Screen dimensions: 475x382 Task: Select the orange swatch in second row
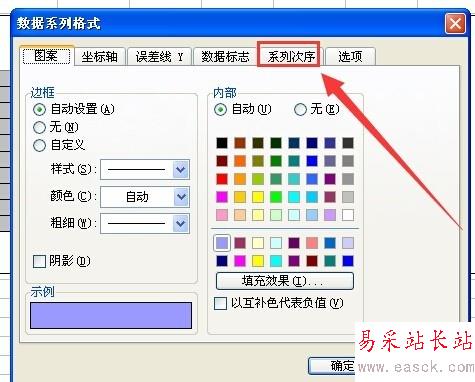[x=240, y=161]
